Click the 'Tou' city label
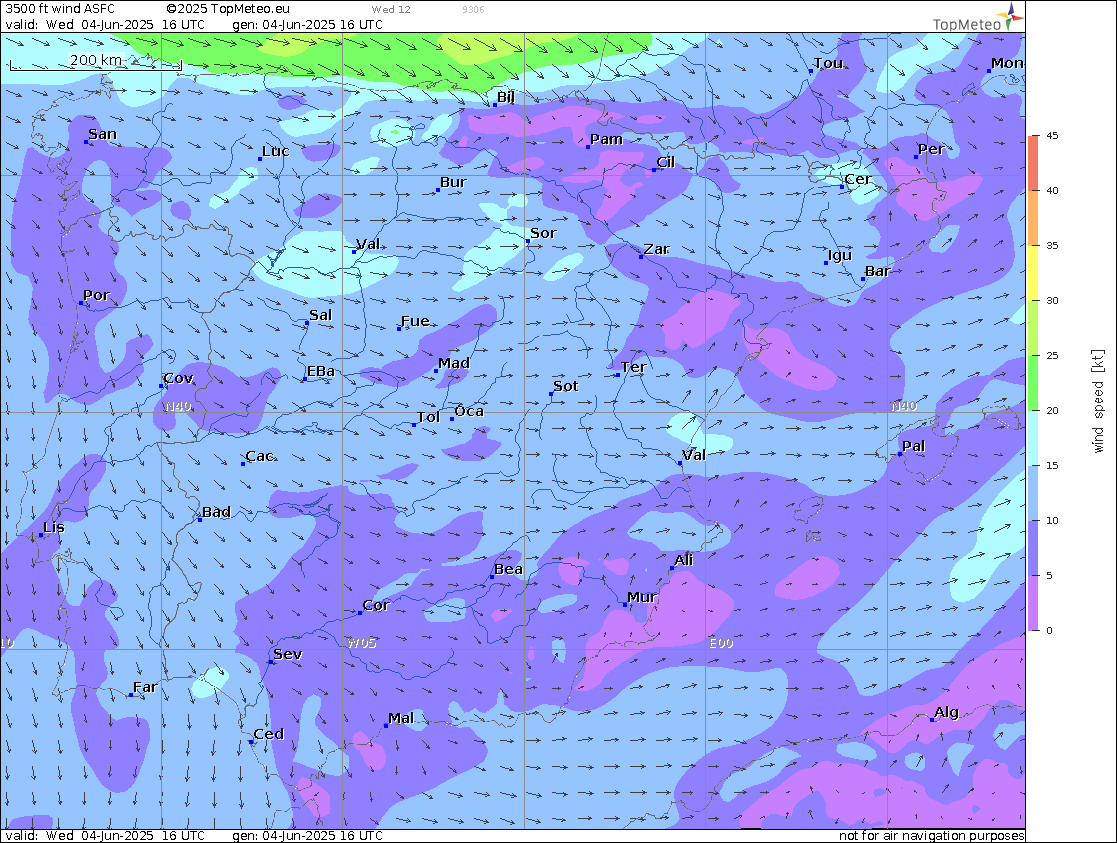 pos(828,63)
